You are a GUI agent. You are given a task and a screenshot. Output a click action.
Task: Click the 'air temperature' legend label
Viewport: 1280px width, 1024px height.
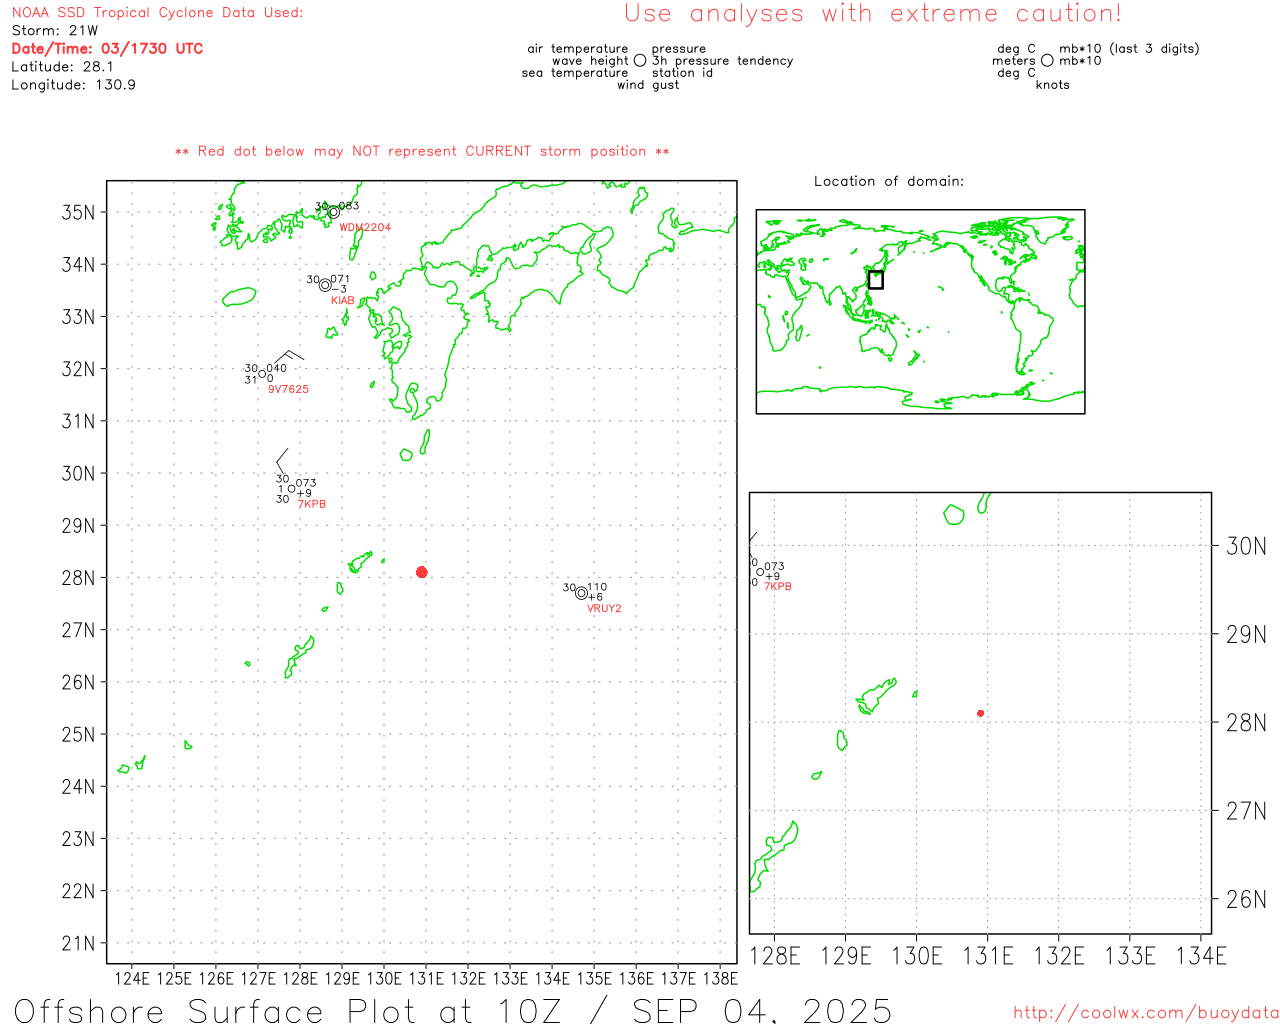pos(577,49)
